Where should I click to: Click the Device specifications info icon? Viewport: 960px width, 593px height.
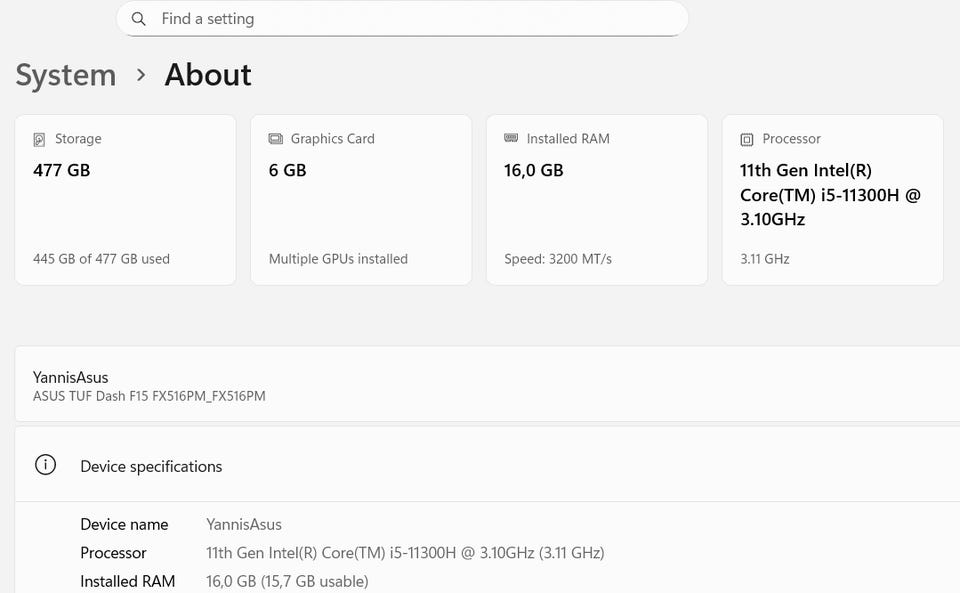pyautogui.click(x=45, y=466)
